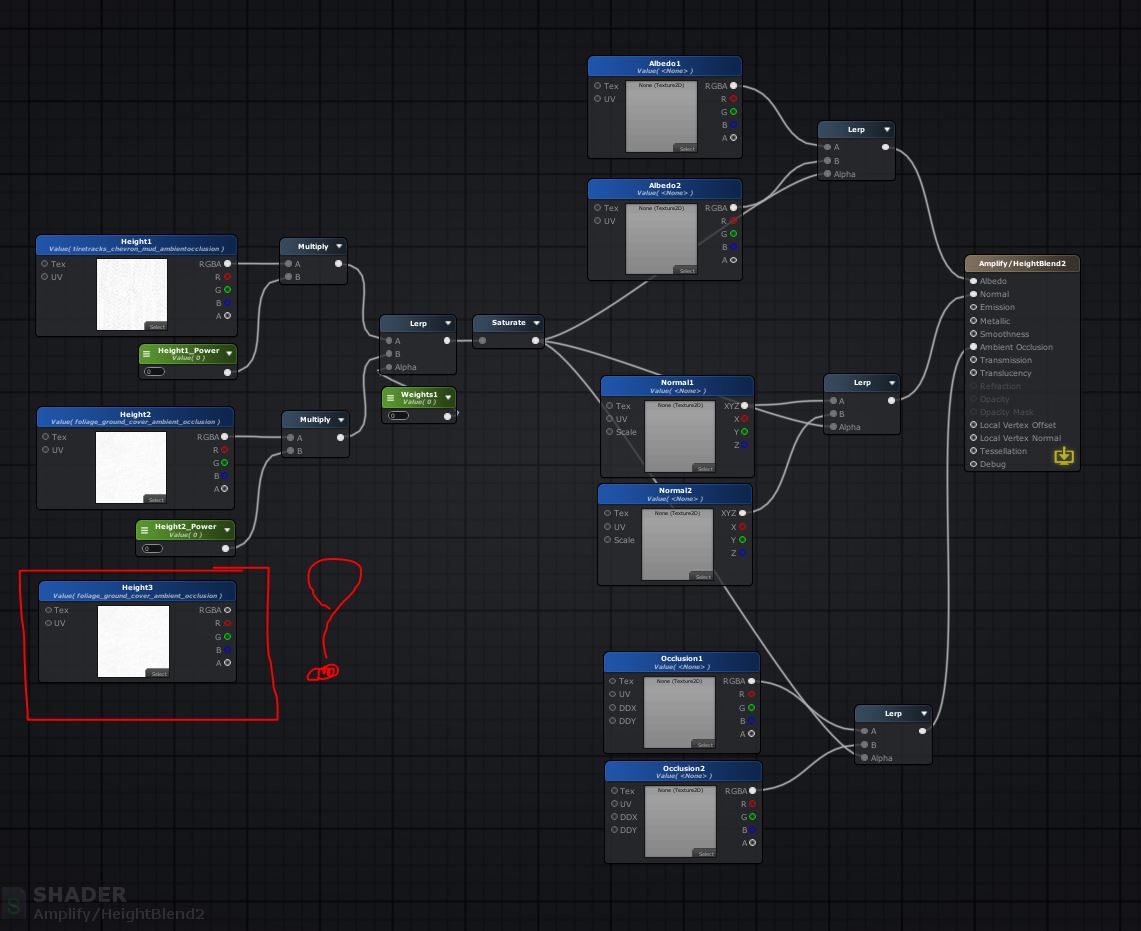1141x931 pixels.
Task: Toggle the Weights1 value switch
Action: click(398, 416)
